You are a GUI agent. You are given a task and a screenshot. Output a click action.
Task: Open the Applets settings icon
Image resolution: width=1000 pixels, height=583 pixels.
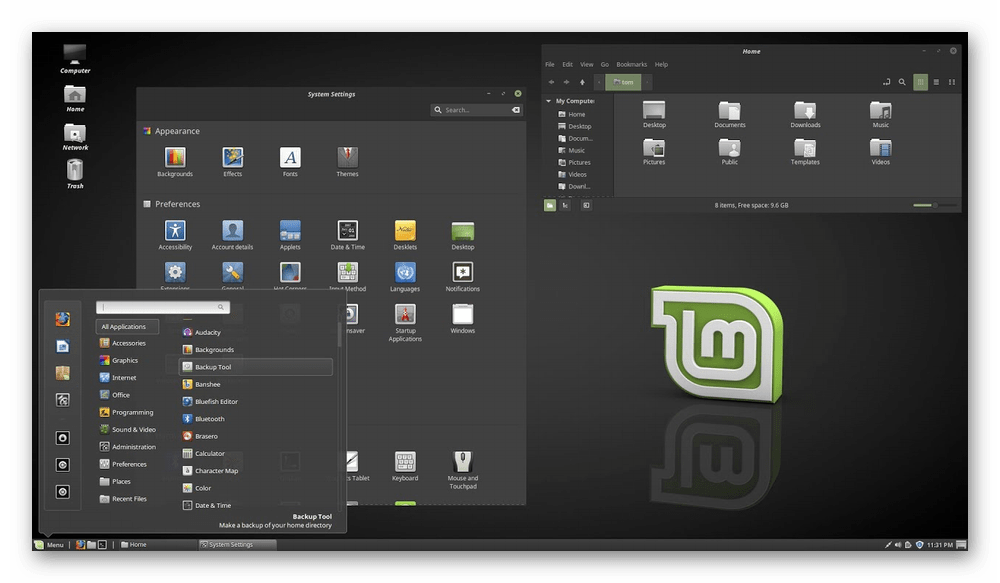[290, 235]
